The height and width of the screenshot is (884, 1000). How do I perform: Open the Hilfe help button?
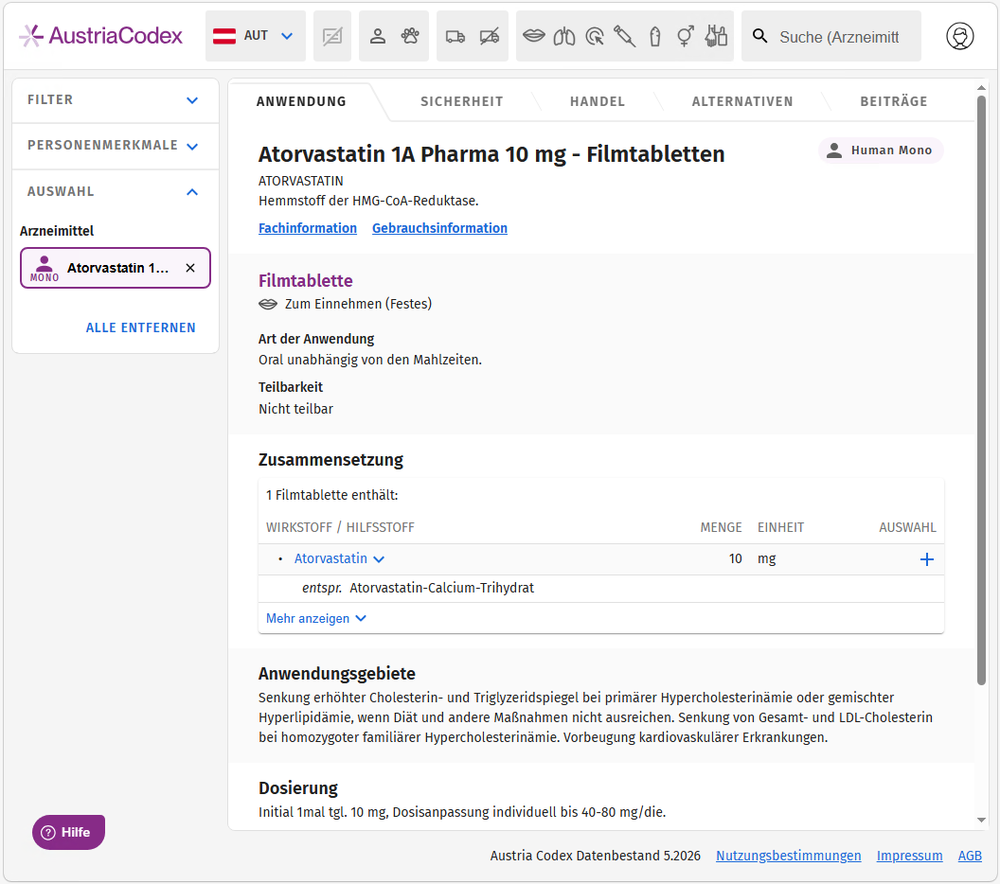pyautogui.click(x=68, y=832)
